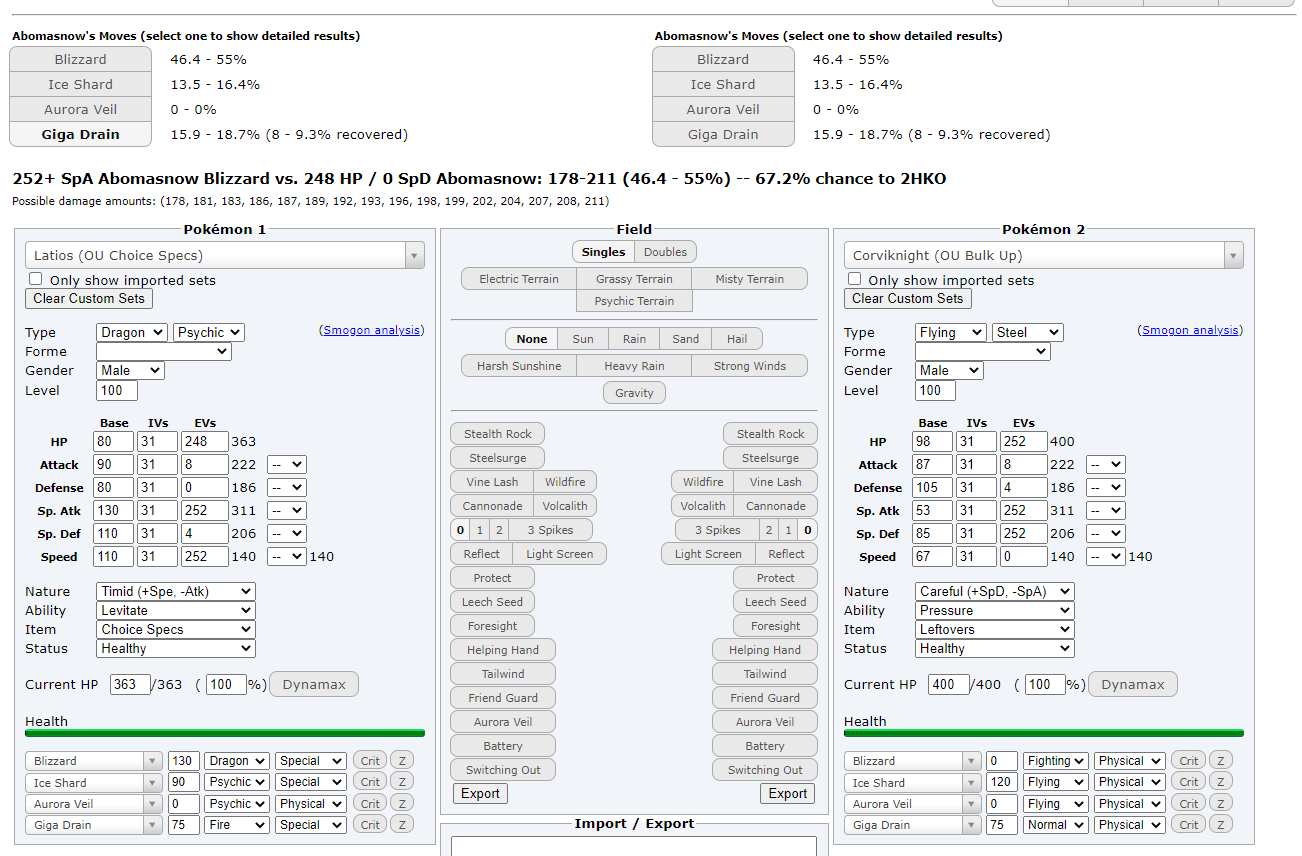Viewport: 1302px width, 856px height.
Task: Enable Grassy Terrain
Action: coord(634,279)
